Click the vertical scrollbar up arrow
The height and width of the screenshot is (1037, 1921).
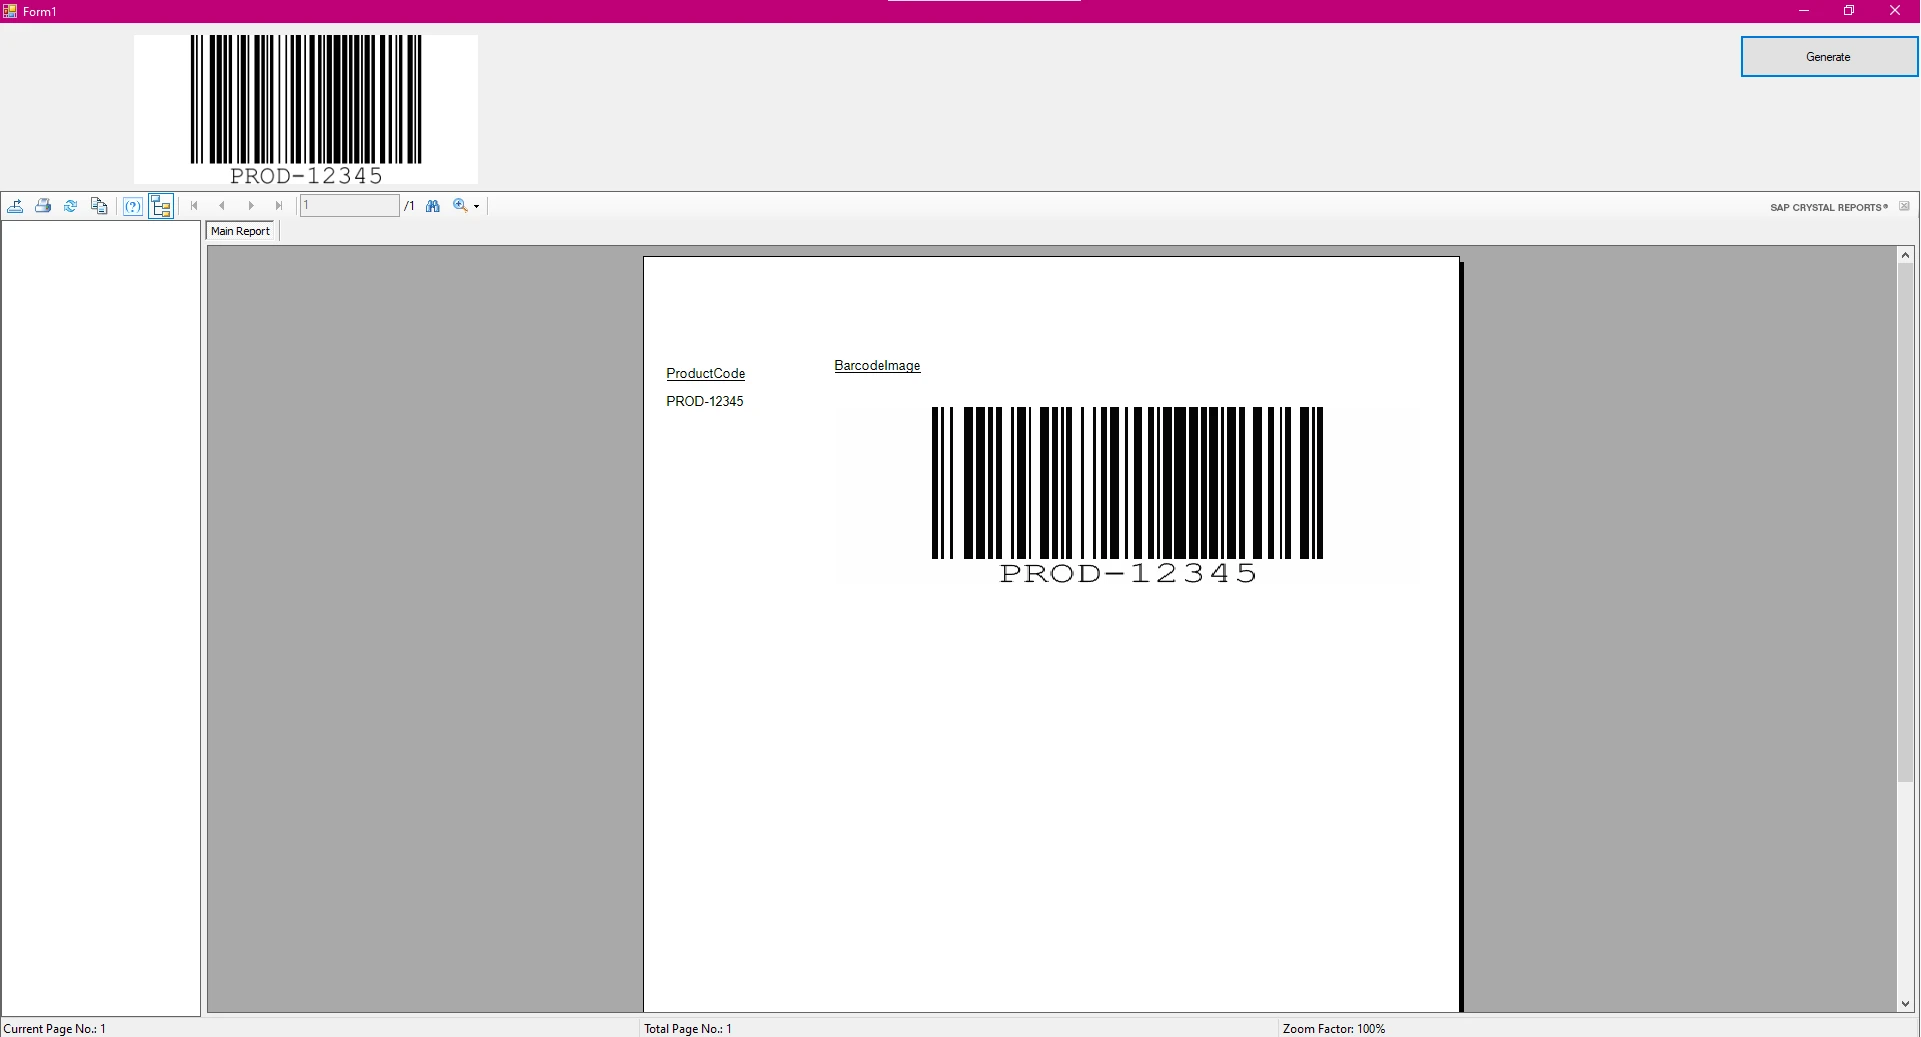(1905, 256)
